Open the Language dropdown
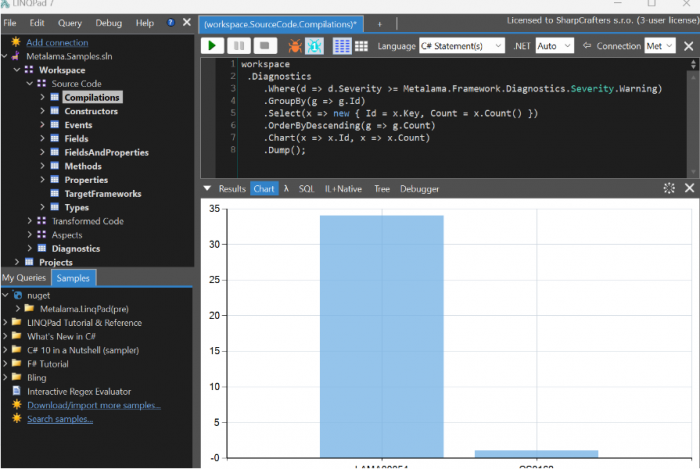This screenshot has height=469, width=700. pyautogui.click(x=461, y=46)
